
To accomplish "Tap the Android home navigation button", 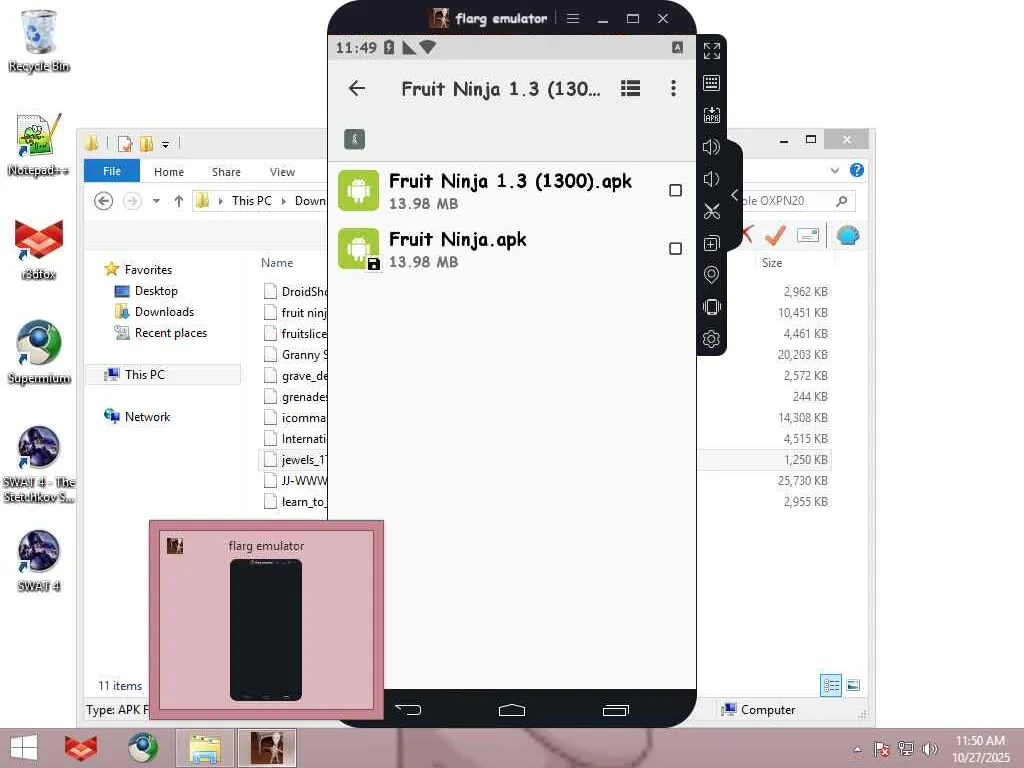I will [x=511, y=709].
